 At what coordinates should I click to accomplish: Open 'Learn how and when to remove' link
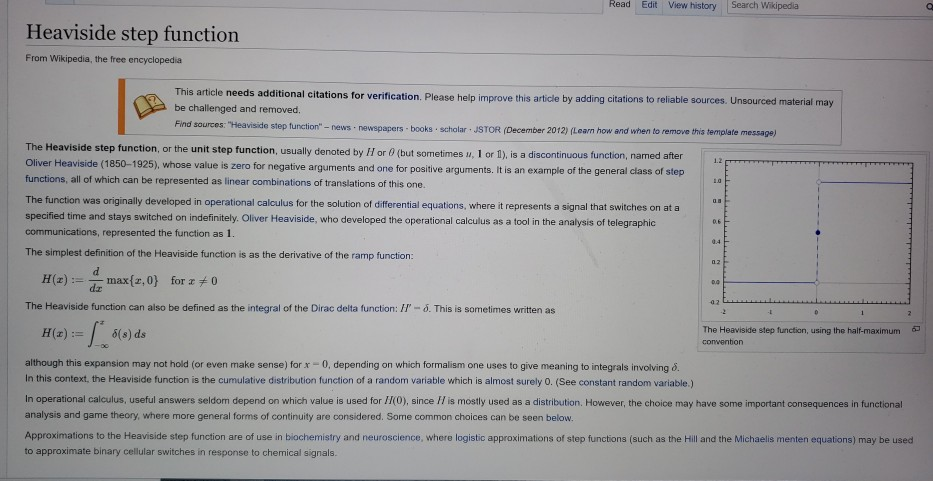pos(673,132)
